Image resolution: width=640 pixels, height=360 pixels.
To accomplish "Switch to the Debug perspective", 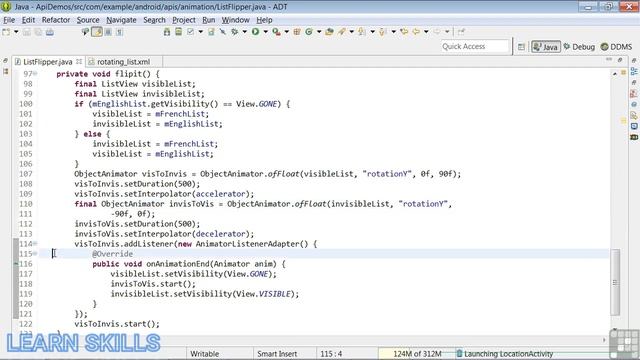I will 579,47.
